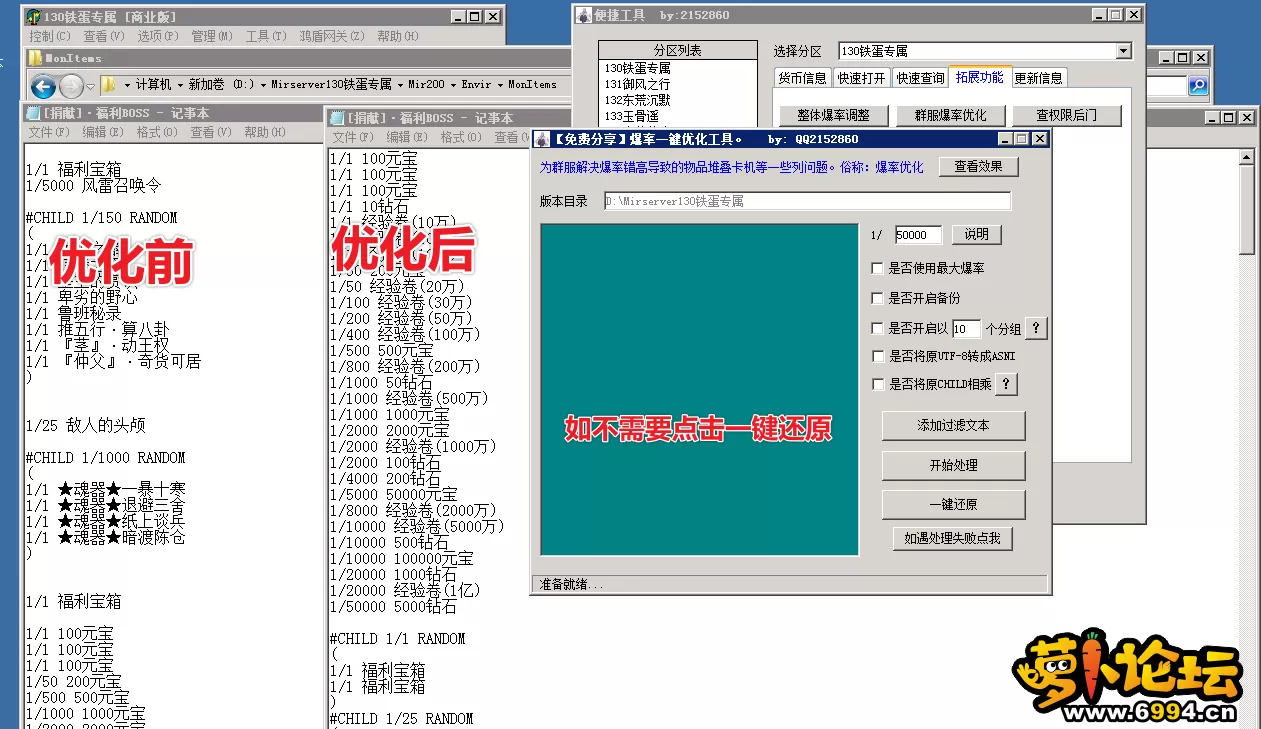Click 一键还原 button
Viewport: 1261px width, 729px height.
point(953,504)
